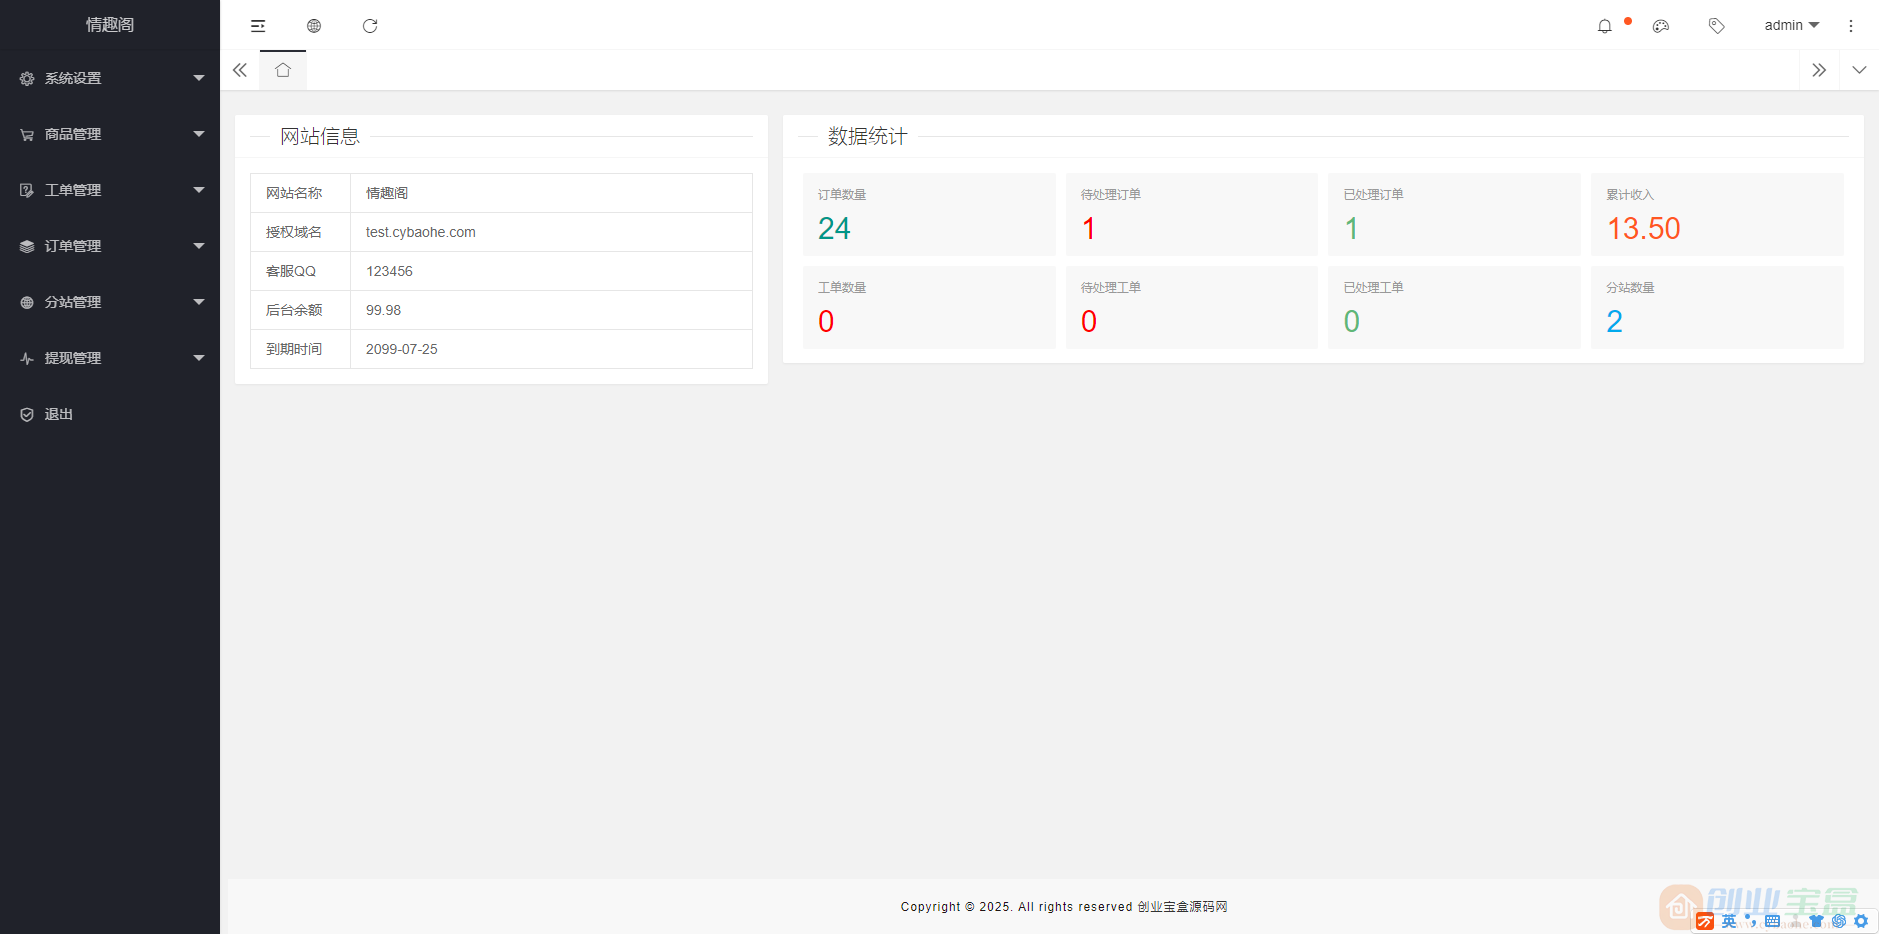The height and width of the screenshot is (934, 1879).
Task: Open the vertical three-dot more menu
Action: coord(1850,26)
